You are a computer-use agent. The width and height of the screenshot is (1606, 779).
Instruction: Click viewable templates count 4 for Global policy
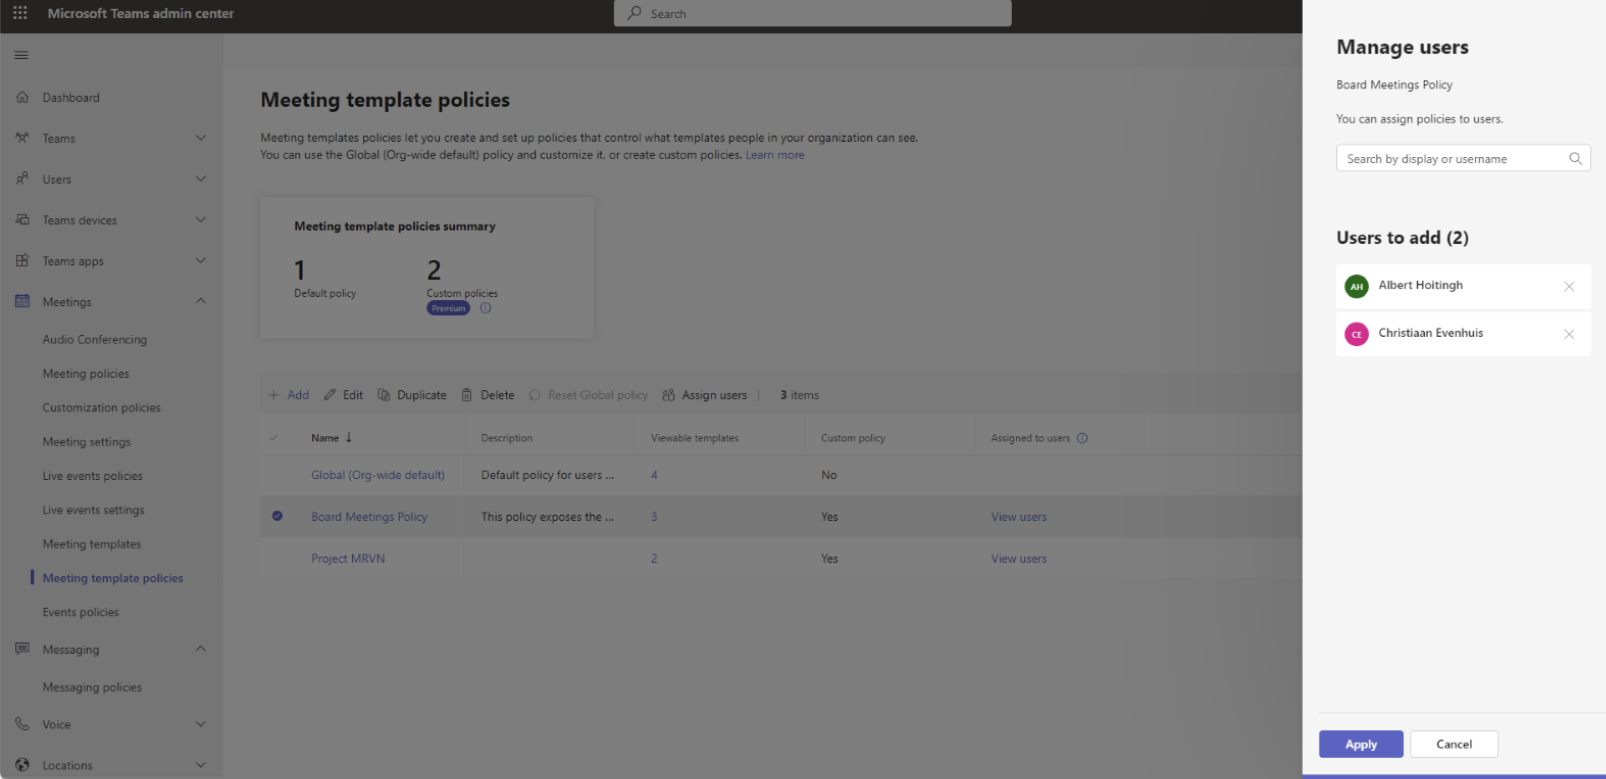click(654, 475)
